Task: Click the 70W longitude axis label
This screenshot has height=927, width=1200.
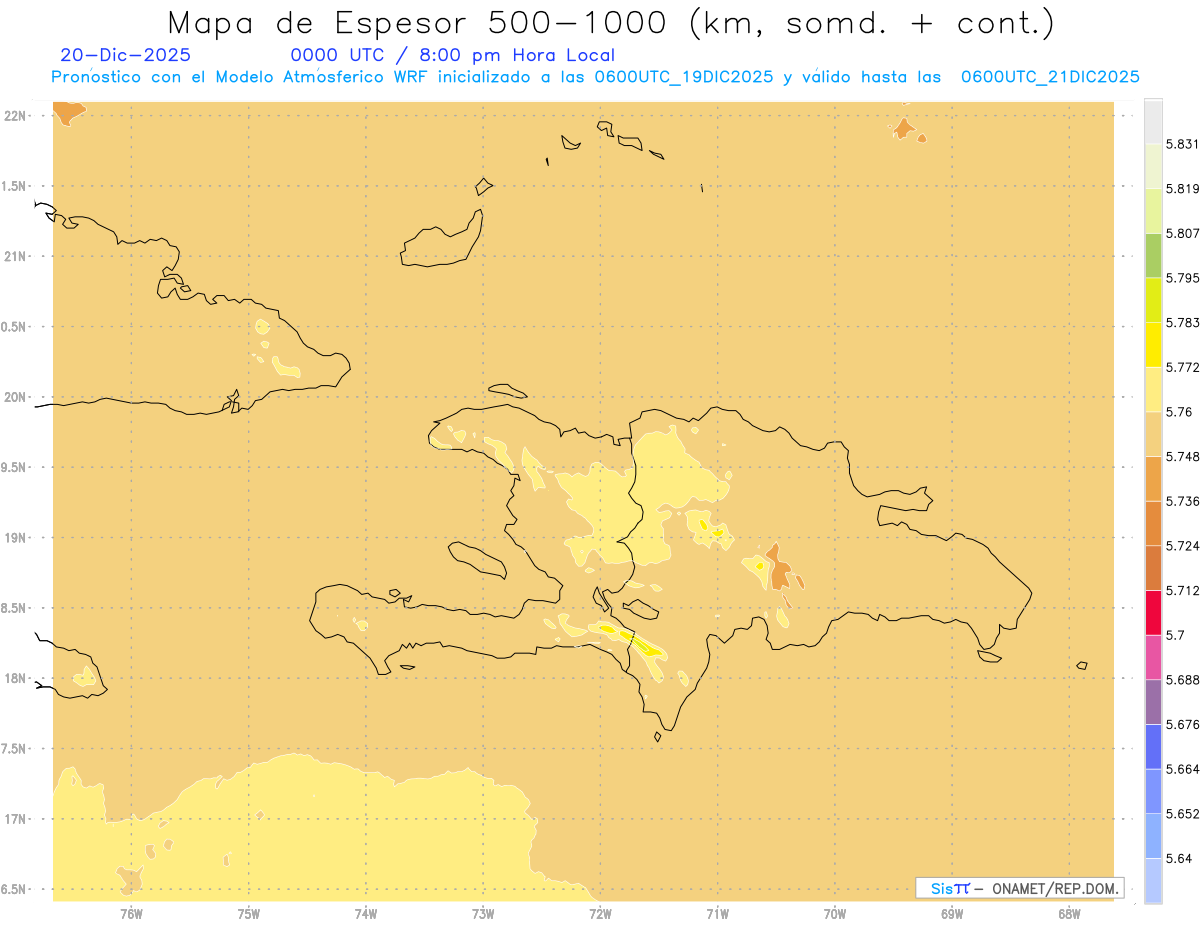Action: click(x=835, y=913)
